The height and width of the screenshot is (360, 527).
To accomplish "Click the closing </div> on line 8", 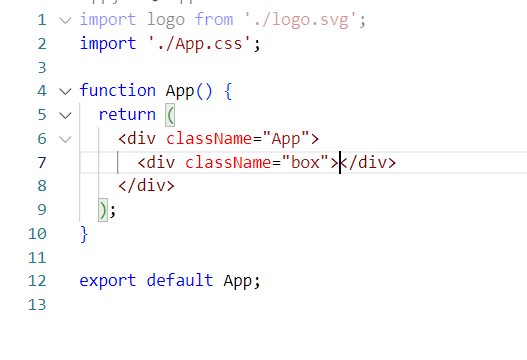I will point(147,186).
